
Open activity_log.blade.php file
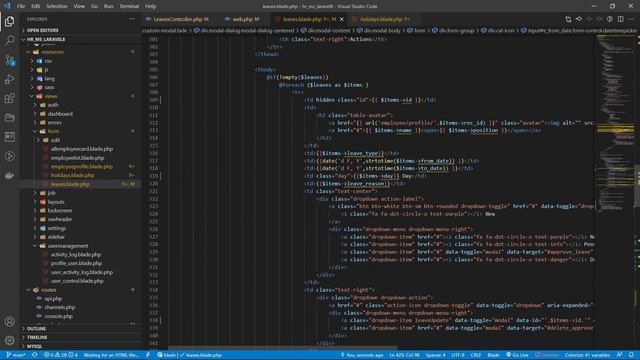tap(80, 254)
